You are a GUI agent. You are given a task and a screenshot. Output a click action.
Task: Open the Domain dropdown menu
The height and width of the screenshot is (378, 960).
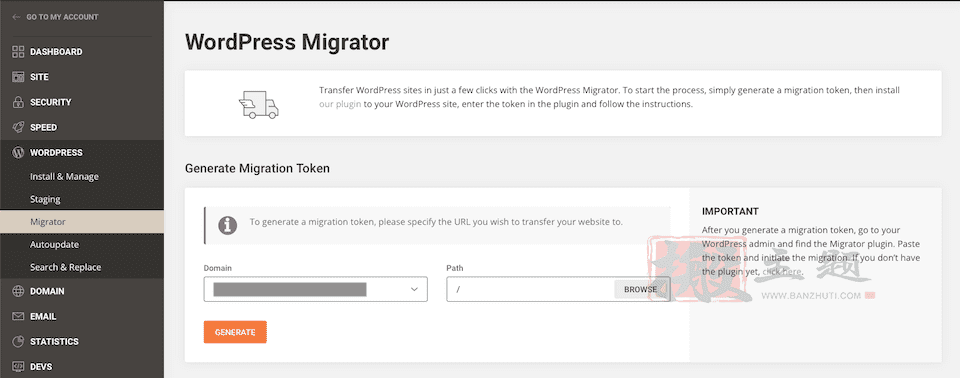coord(315,289)
